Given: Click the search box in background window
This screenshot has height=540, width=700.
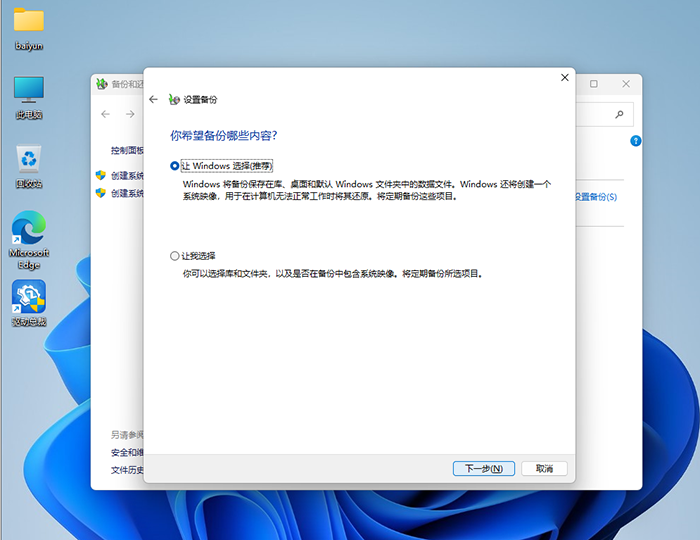Looking at the screenshot, I should coord(604,114).
